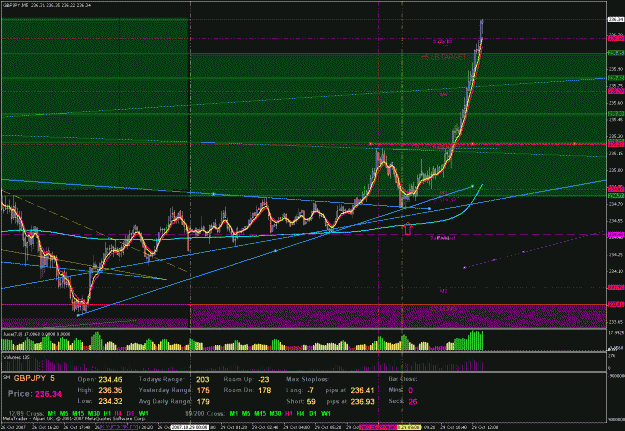Select the Open value 234.46
This screenshot has width=625, height=431.
[x=110, y=380]
